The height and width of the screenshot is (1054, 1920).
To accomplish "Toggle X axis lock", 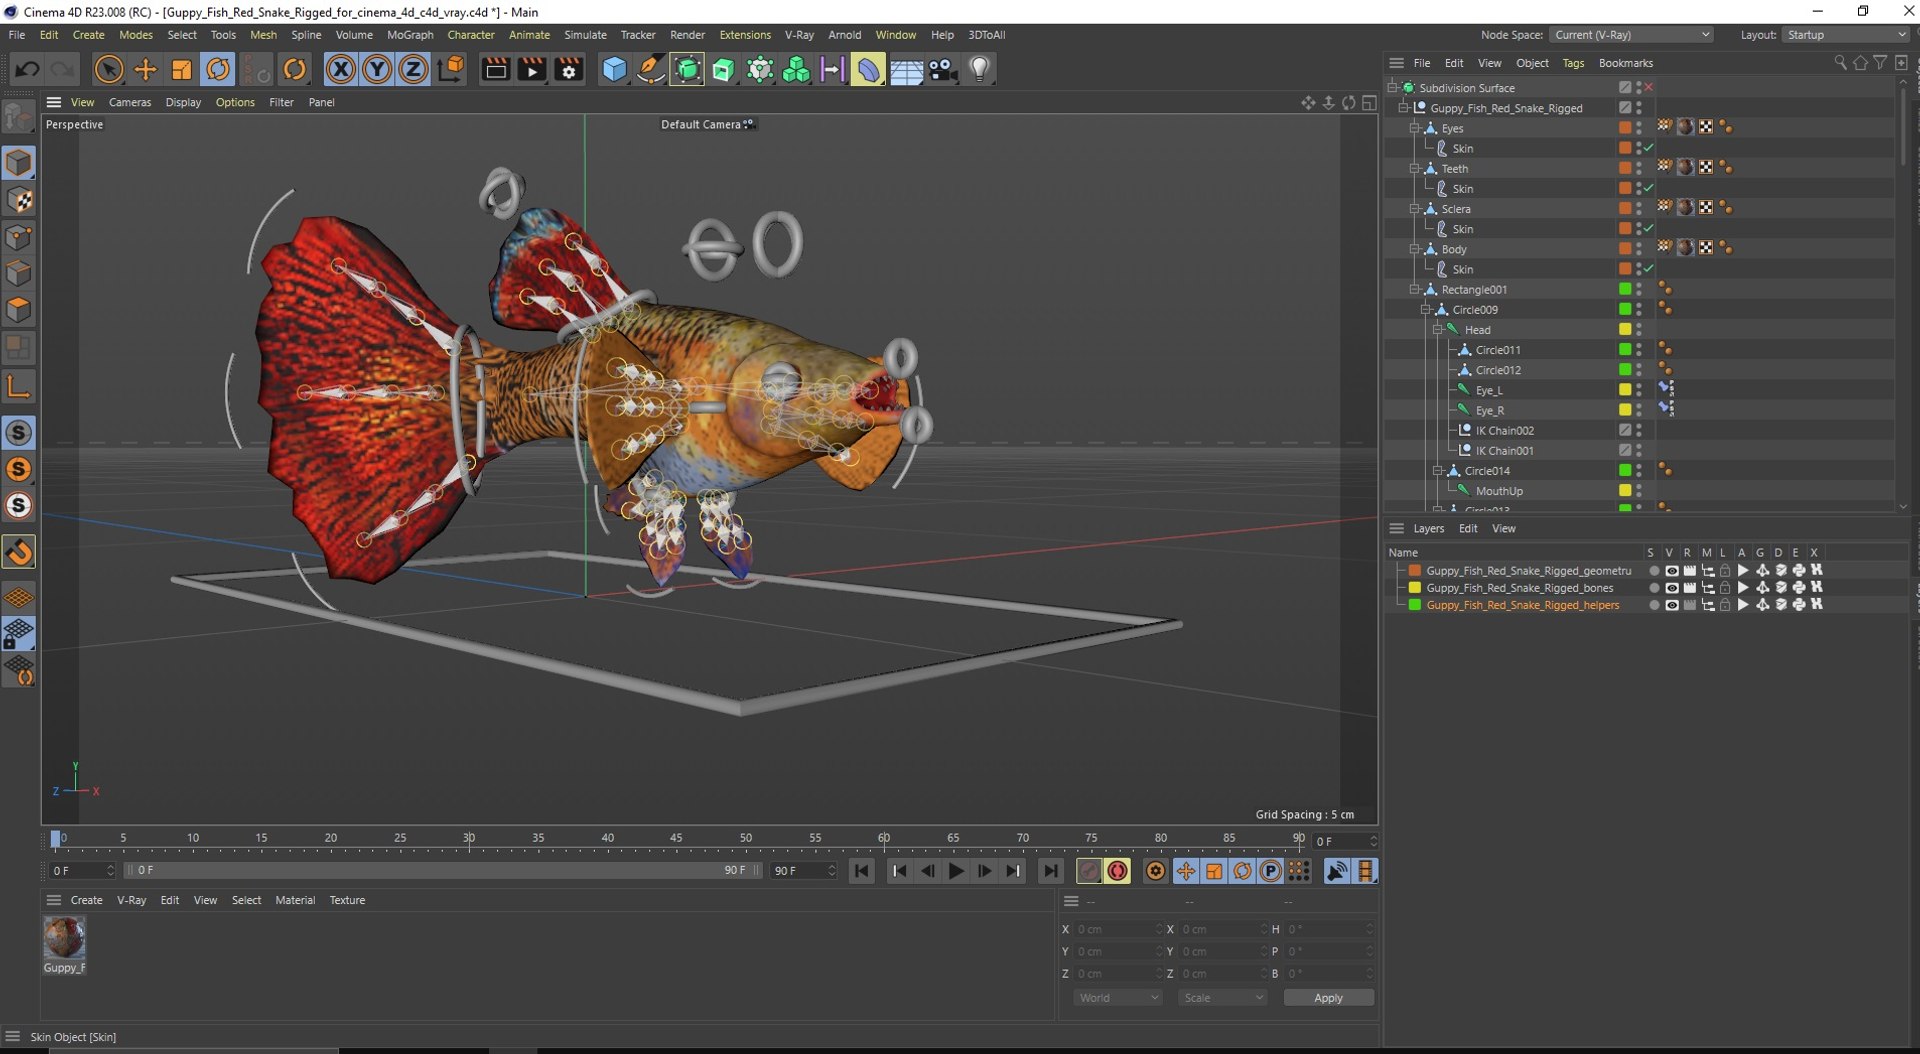I will pyautogui.click(x=340, y=69).
